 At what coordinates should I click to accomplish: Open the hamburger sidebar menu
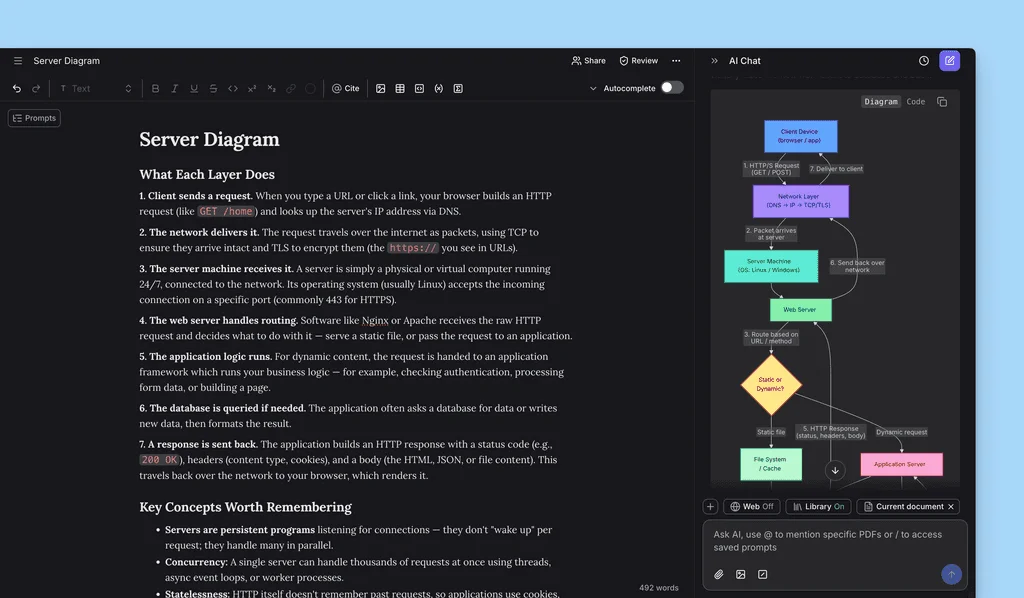[18, 61]
